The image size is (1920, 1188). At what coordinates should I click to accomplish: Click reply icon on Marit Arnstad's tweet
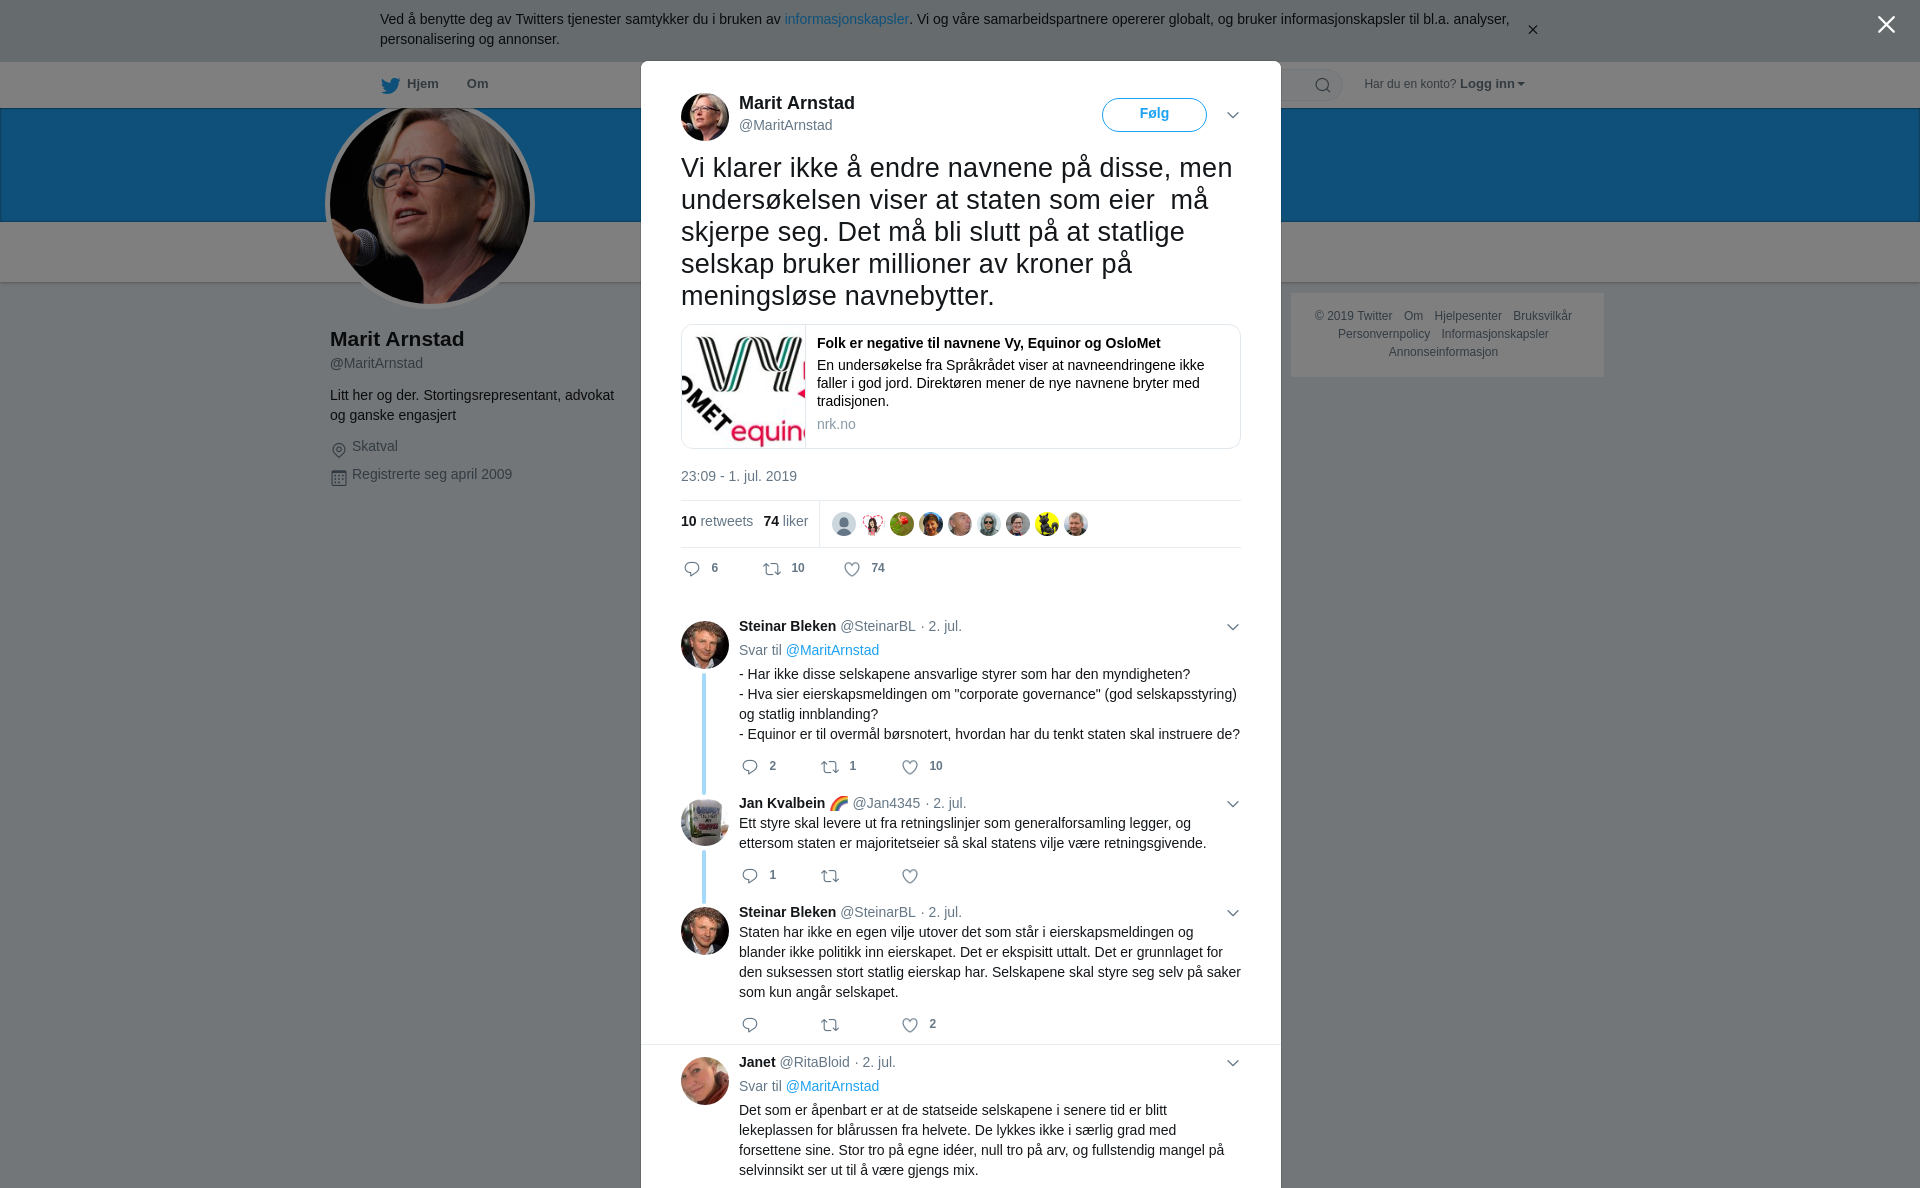[692, 569]
